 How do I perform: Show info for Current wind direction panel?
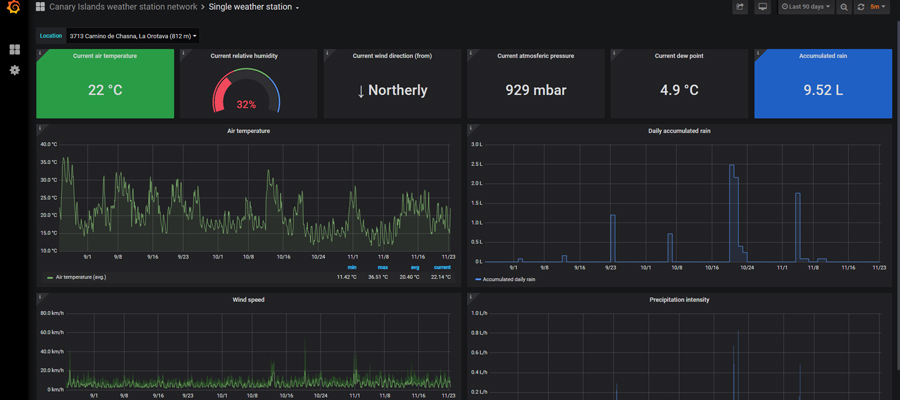pyautogui.click(x=327, y=53)
